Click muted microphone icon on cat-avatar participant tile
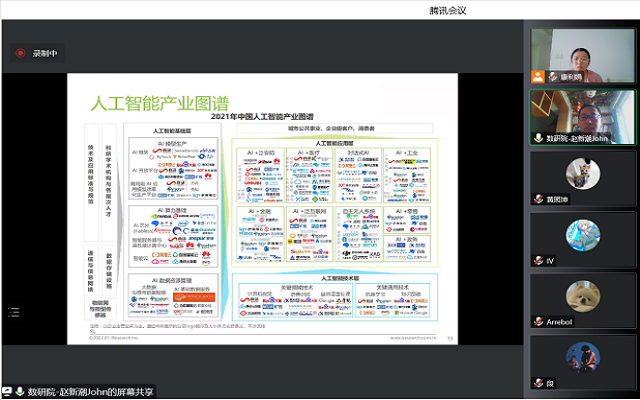The height and width of the screenshot is (400, 640). coord(538,199)
